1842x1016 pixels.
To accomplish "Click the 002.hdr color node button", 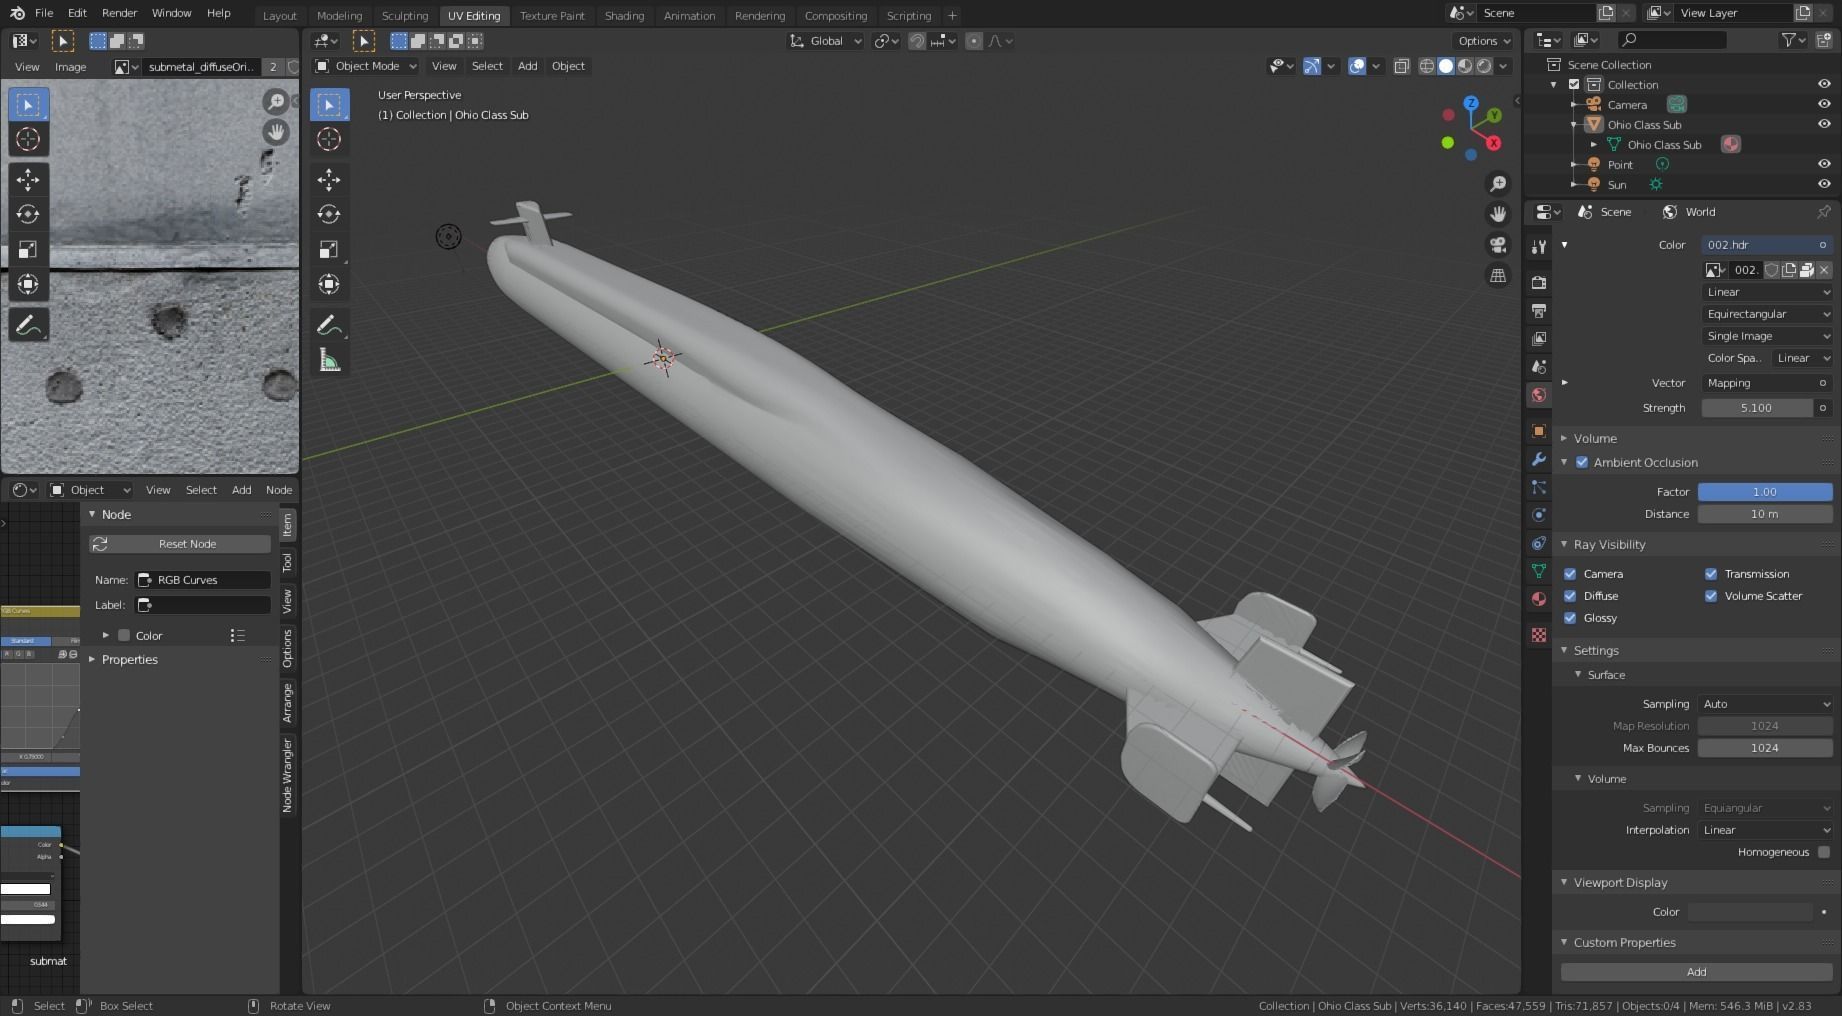I will (1767, 245).
